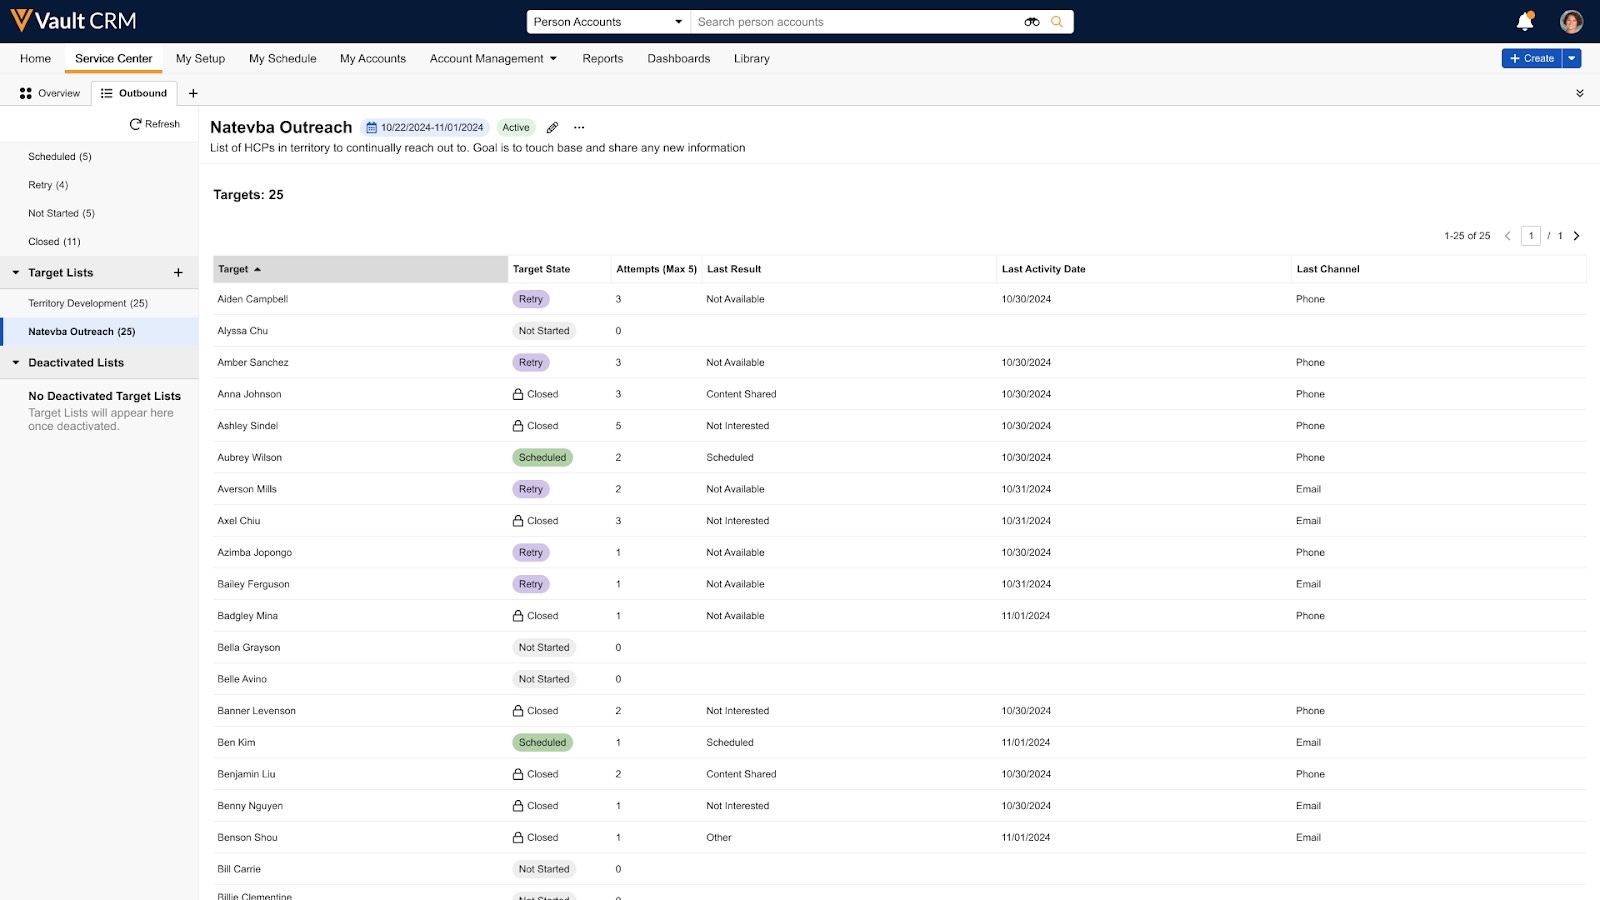Switch to the Overview tab

point(50,93)
